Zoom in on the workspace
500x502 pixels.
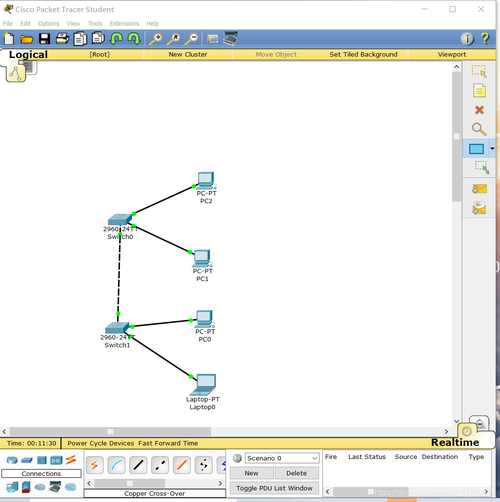pos(155,39)
